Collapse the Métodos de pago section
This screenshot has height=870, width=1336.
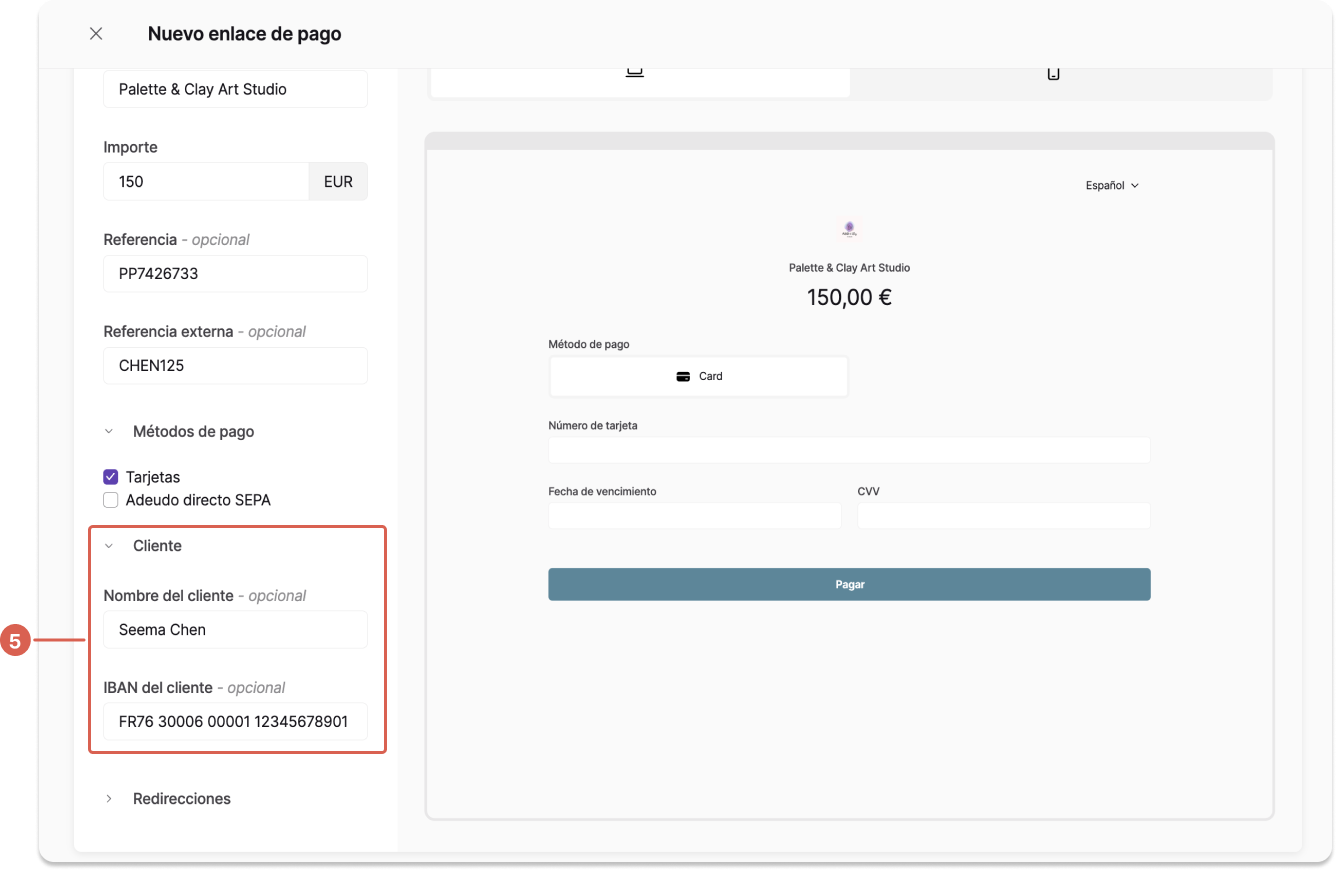pyautogui.click(x=109, y=432)
